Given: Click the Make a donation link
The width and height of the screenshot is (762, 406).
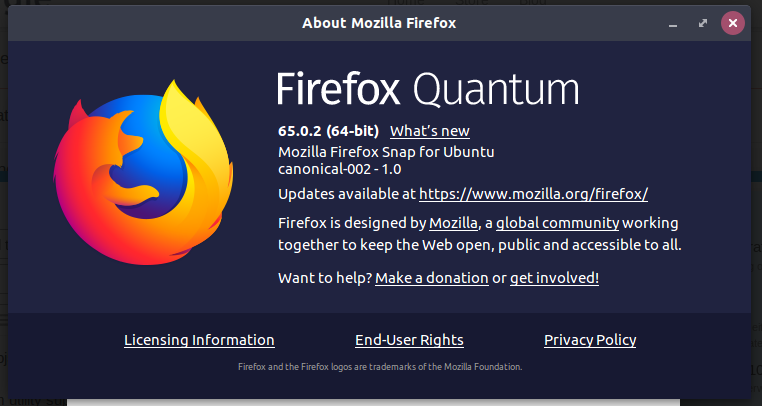Looking at the screenshot, I should (x=432, y=278).
